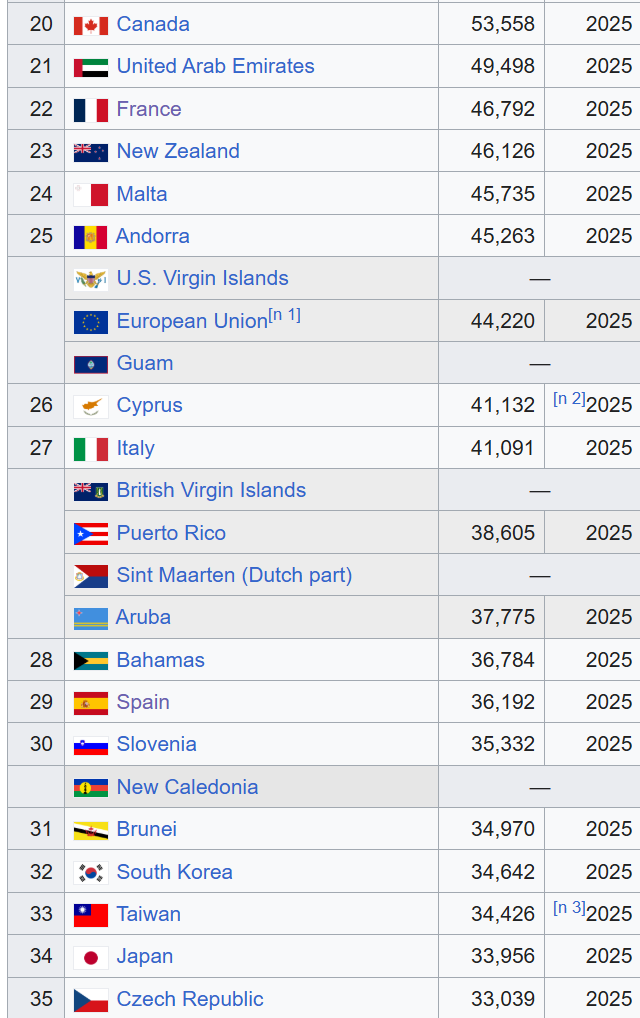The width and height of the screenshot is (640, 1018).
Task: Open footnote n 2 in Cyprus row
Action: point(569,399)
